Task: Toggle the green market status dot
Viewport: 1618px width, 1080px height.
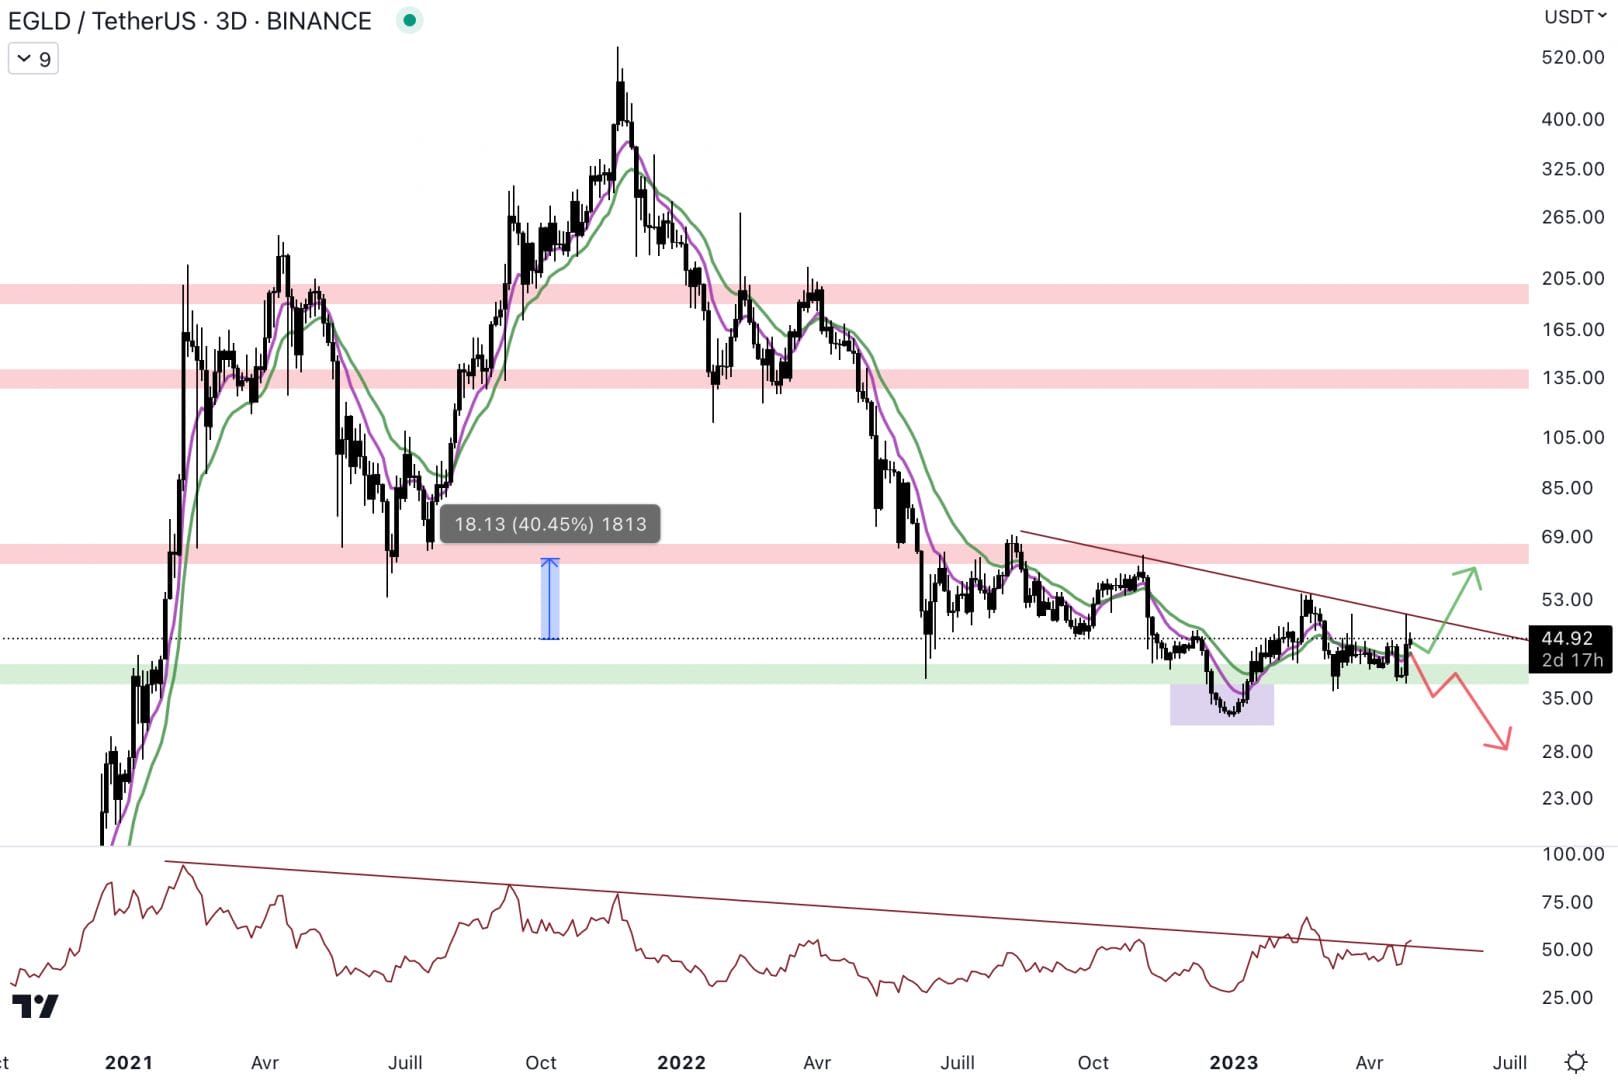Action: (x=408, y=20)
